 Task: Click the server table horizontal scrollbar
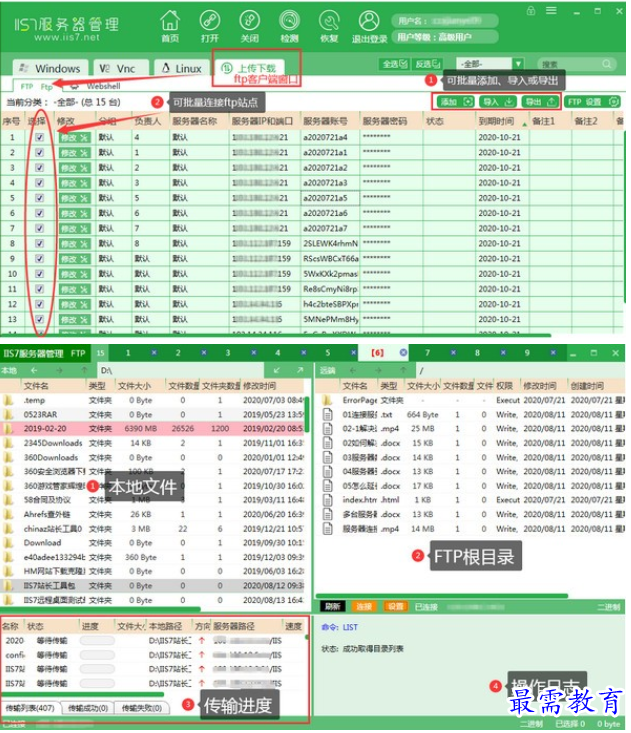click(x=276, y=335)
